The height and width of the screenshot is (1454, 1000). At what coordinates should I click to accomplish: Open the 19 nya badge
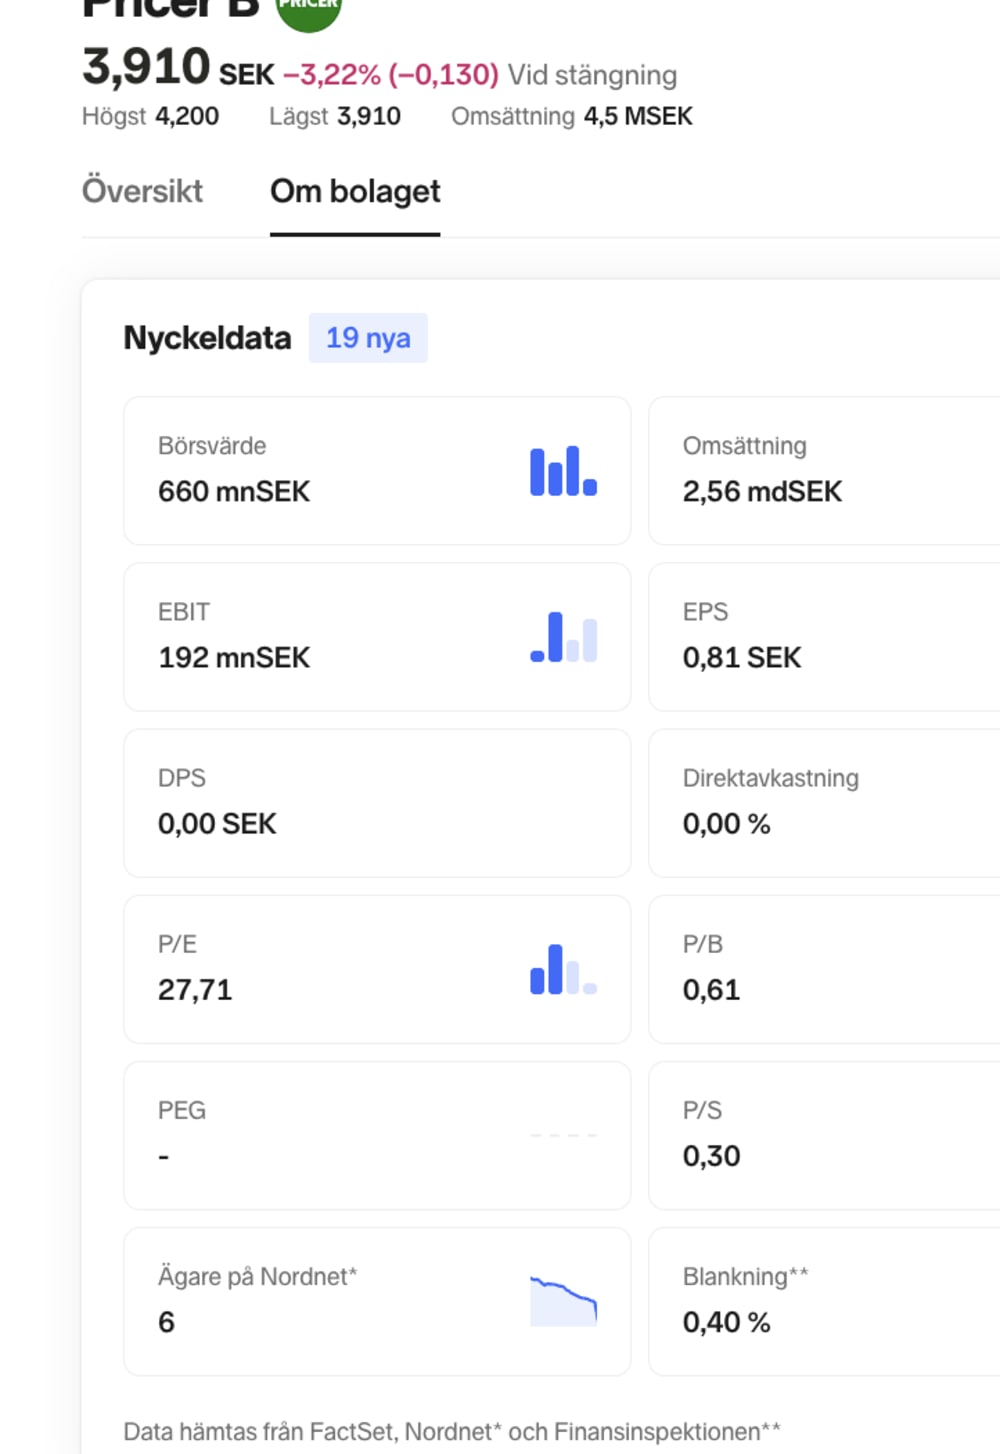point(368,338)
